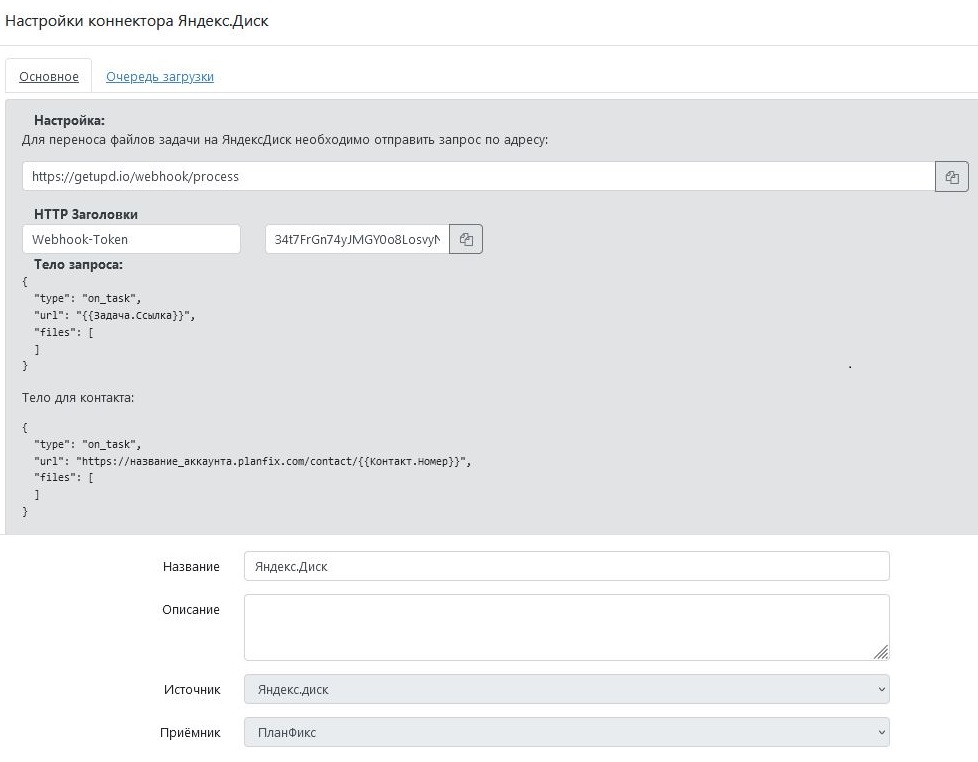Copy the webhook URL with the copy icon
The height and width of the screenshot is (762, 978).
click(951, 176)
